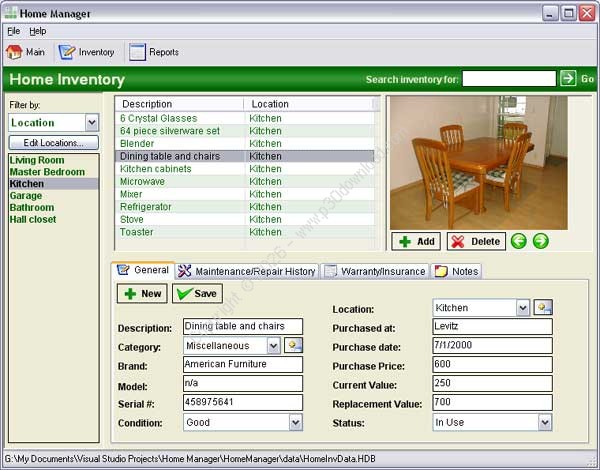Expand the Filter by Location dropdown
Viewport: 600px width, 470px height.
[x=92, y=123]
